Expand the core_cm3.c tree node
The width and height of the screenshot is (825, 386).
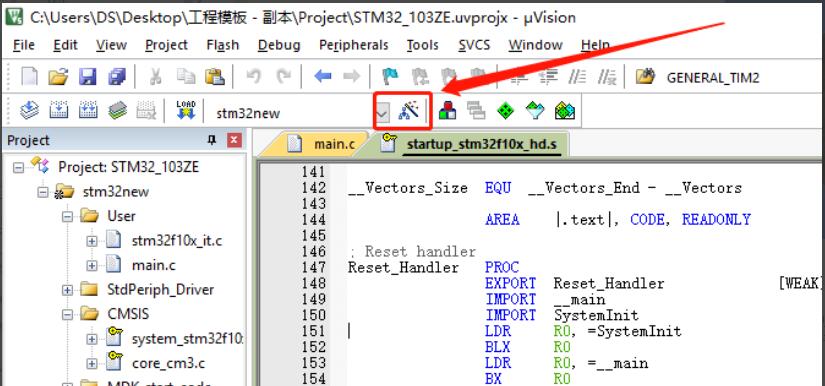(92, 363)
